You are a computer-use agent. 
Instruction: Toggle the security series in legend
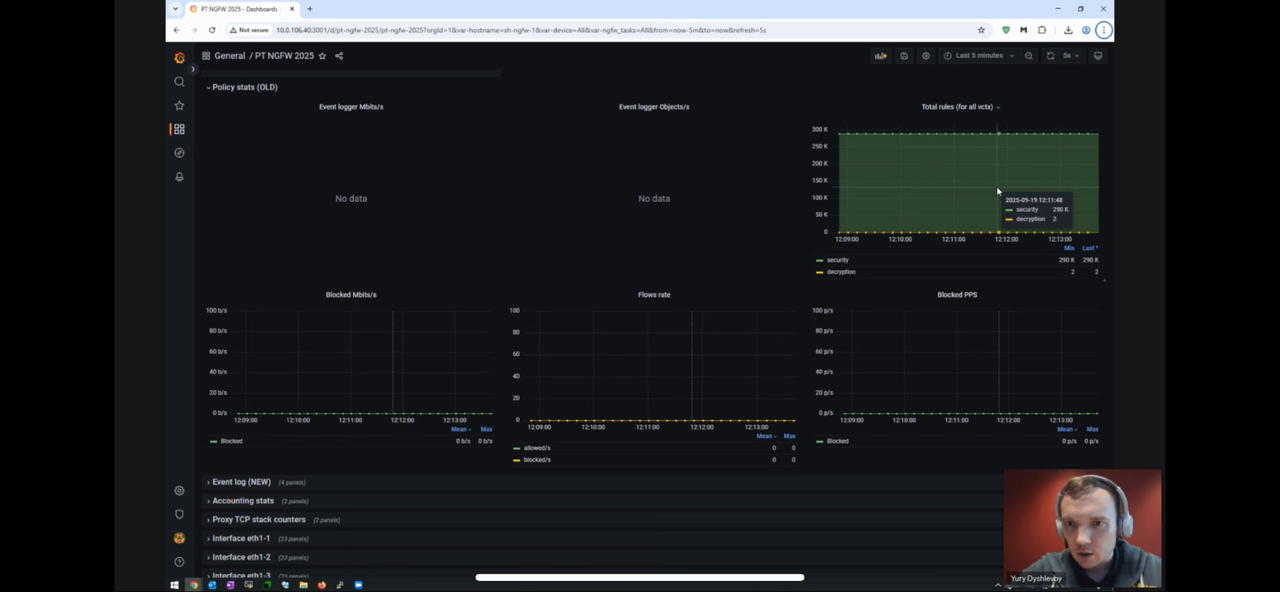[x=837, y=260]
